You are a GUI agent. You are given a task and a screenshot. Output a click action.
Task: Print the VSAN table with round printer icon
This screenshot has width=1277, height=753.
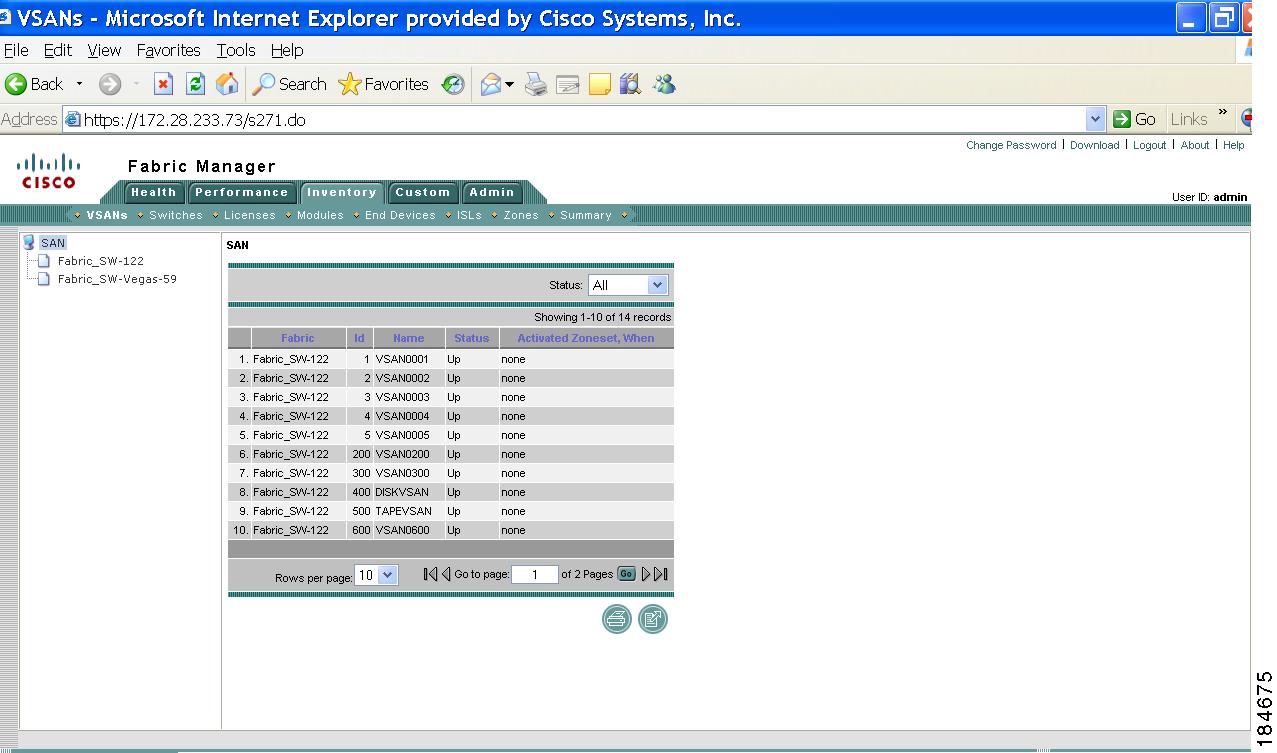point(617,619)
